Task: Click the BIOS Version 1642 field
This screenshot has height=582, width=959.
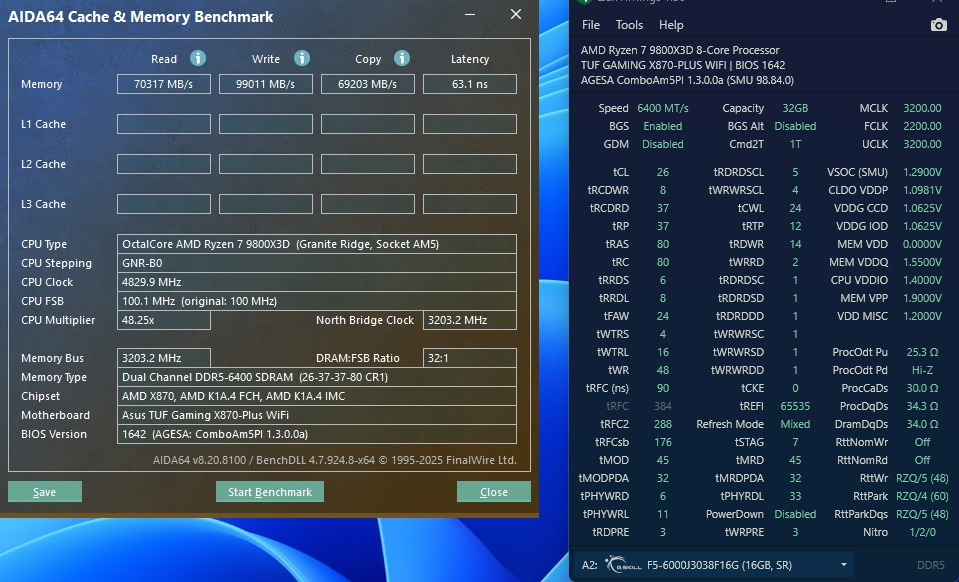Action: click(x=317, y=433)
